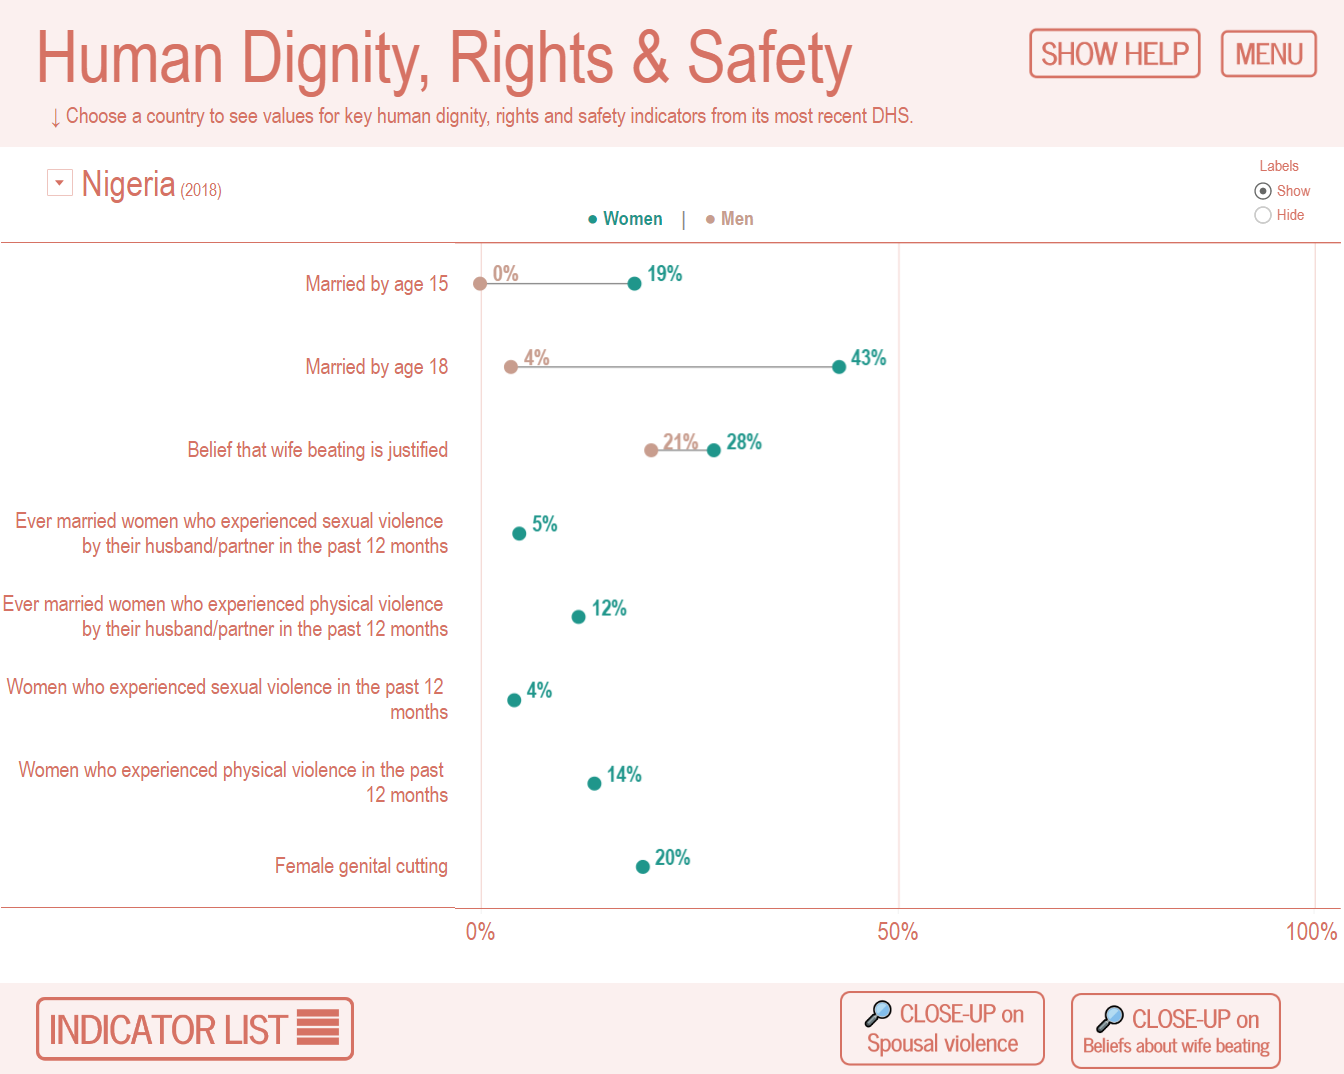Click the Women's 43% data point for Married by 18

pos(838,366)
